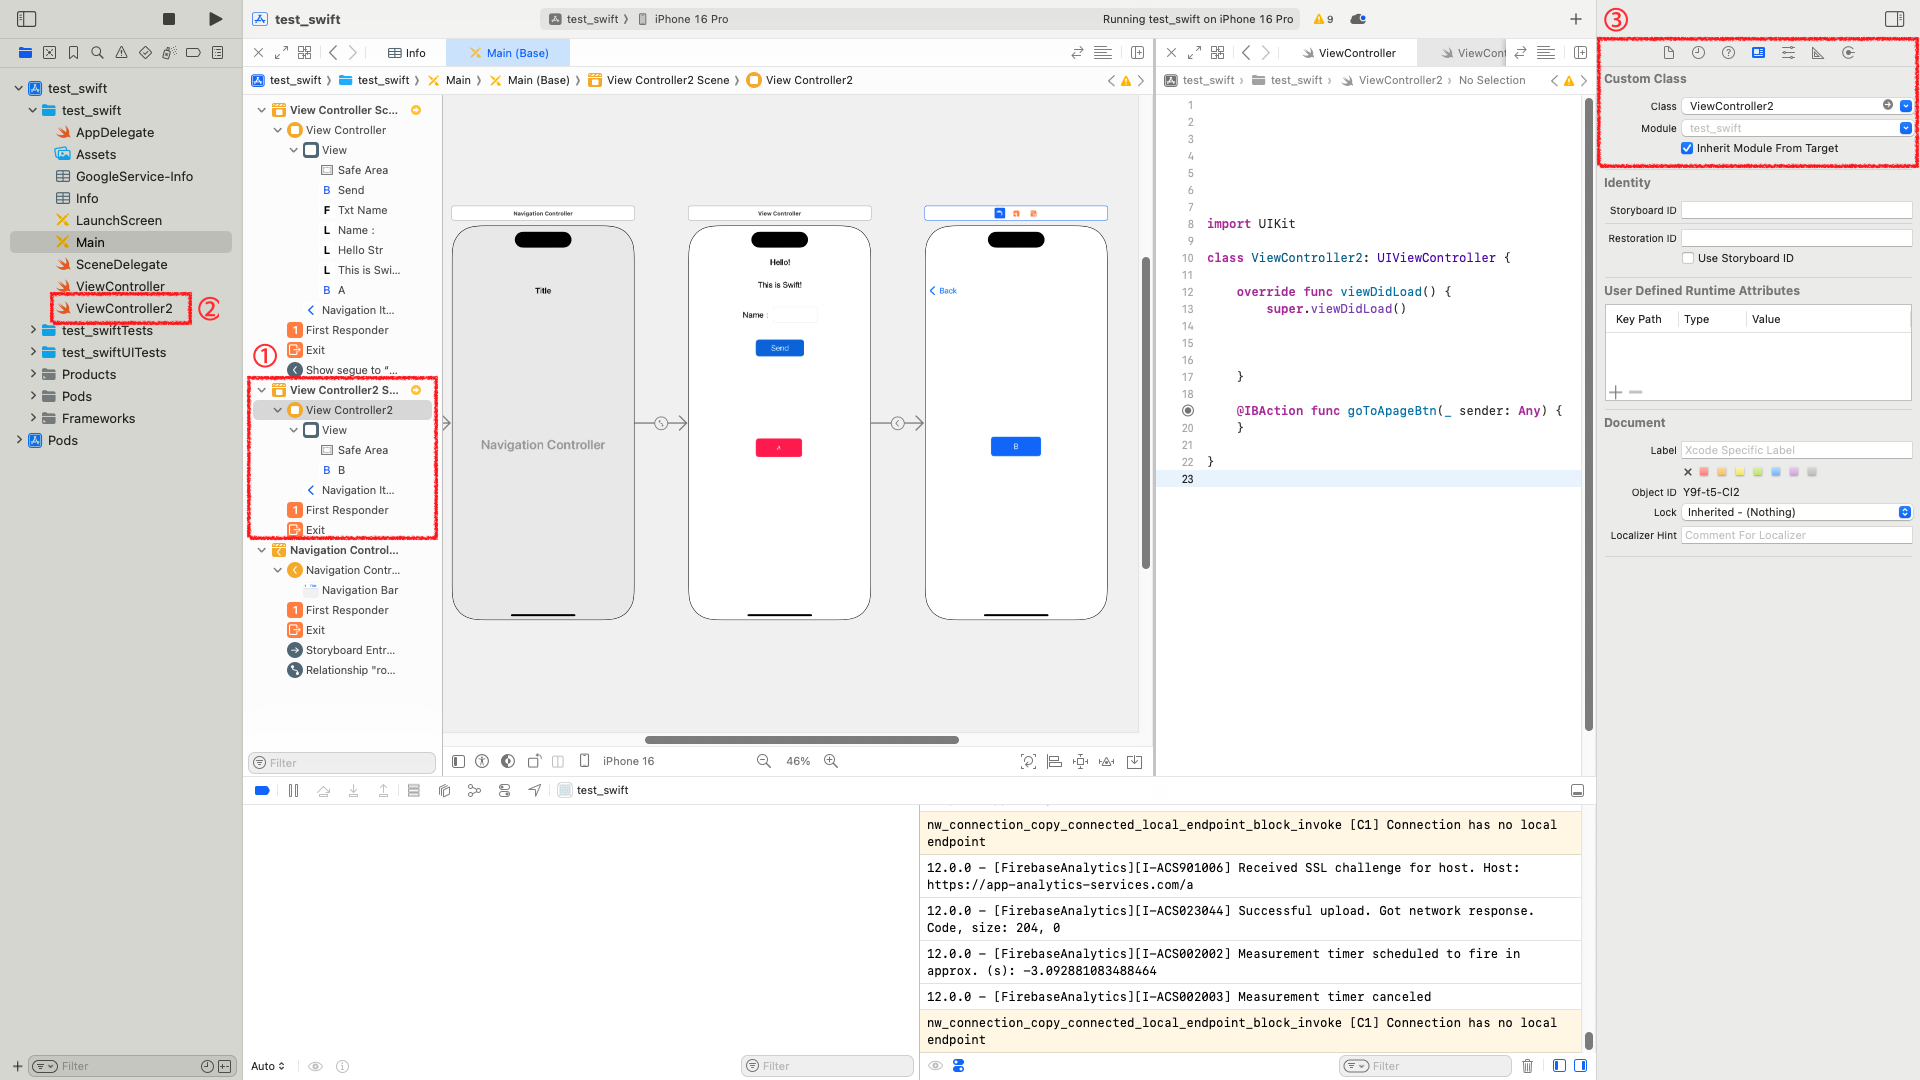
Task: Collapse the View Controller2 Scene outline
Action: tap(262, 390)
